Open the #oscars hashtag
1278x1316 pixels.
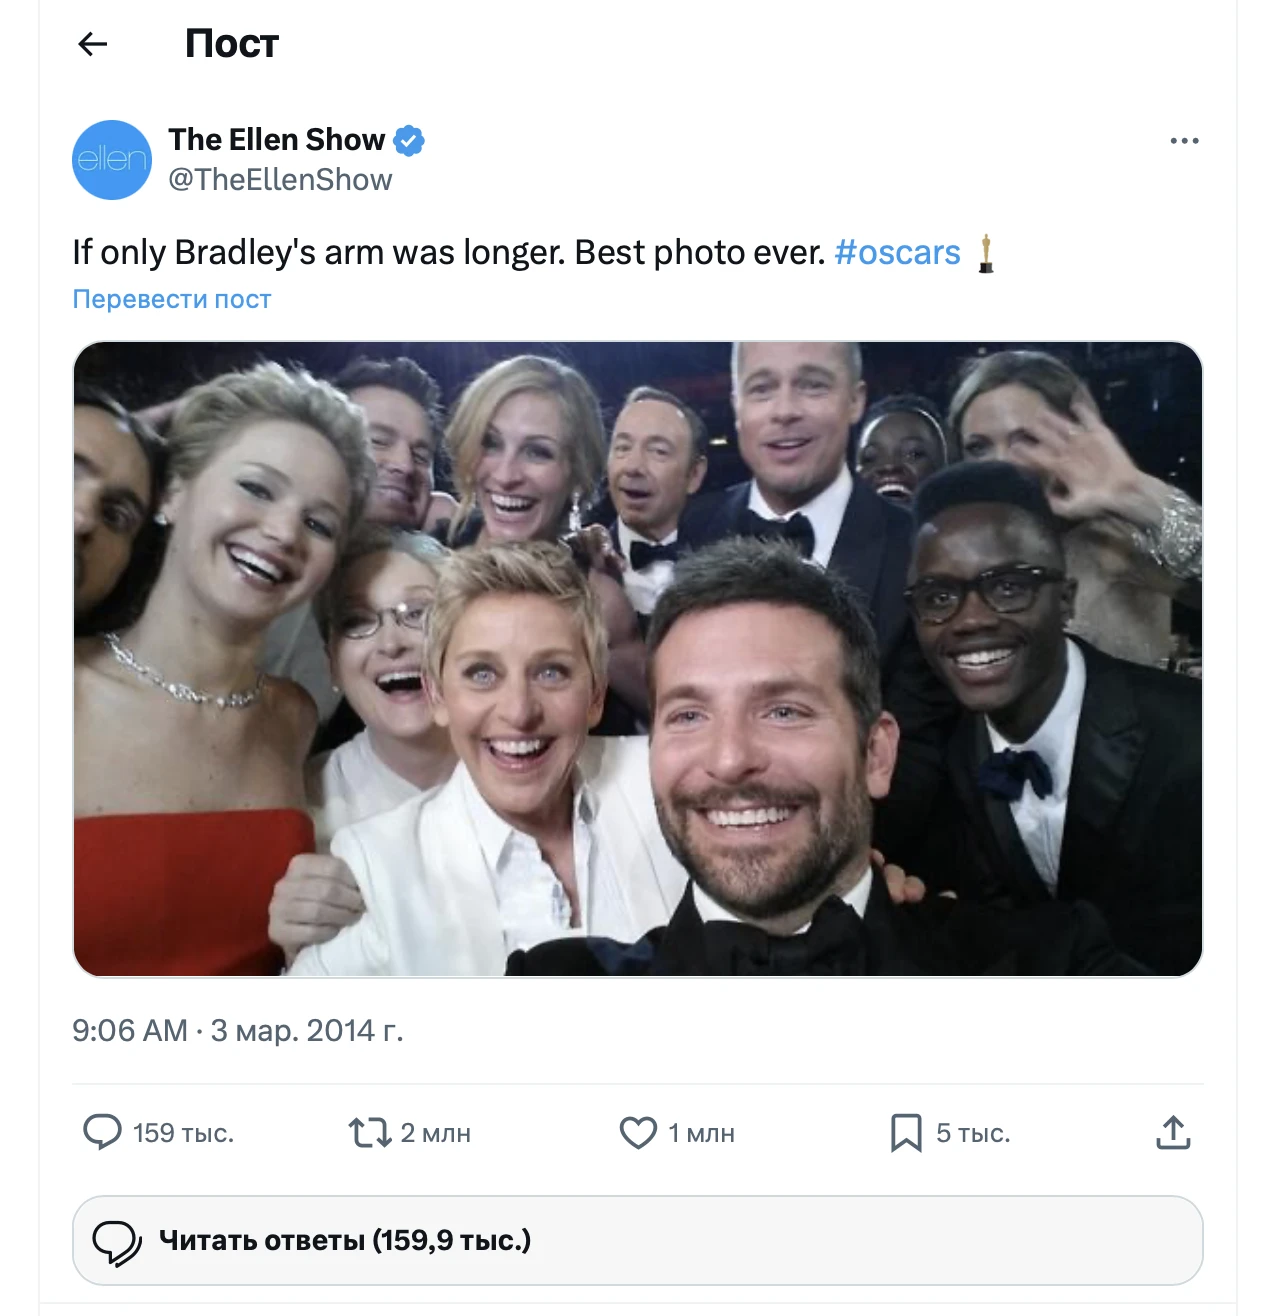click(x=897, y=252)
